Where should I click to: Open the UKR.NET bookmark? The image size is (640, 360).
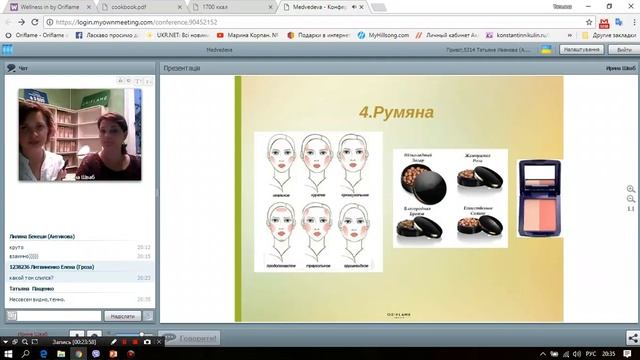178,36
